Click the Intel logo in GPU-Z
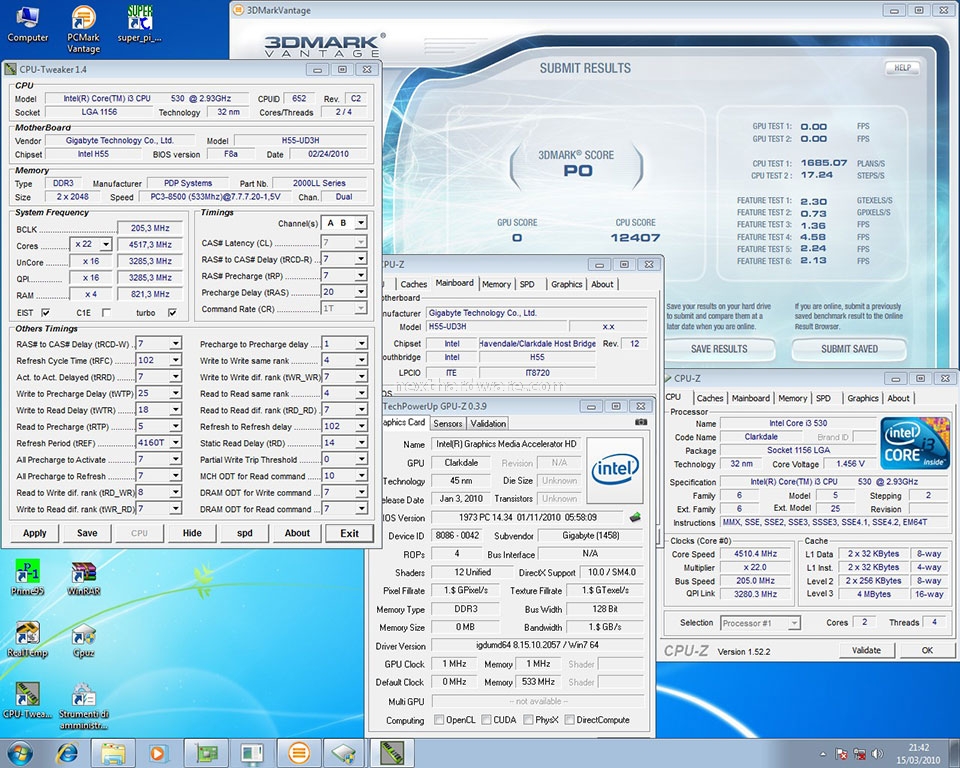The height and width of the screenshot is (768, 960). 615,470
